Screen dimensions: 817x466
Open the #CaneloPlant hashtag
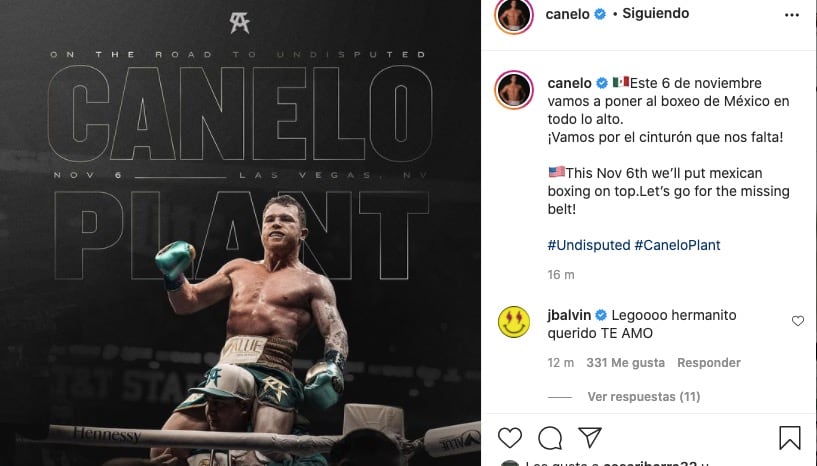tap(677, 245)
